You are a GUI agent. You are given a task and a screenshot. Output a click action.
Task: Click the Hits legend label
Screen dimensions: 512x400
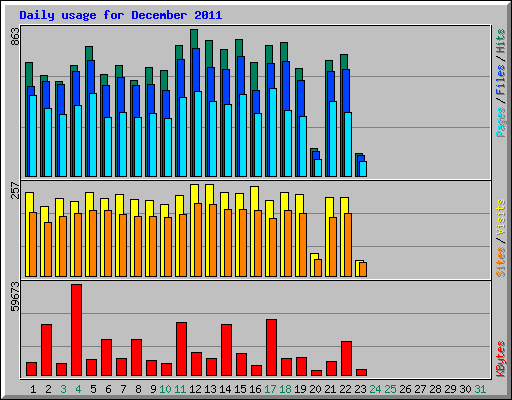(501, 41)
